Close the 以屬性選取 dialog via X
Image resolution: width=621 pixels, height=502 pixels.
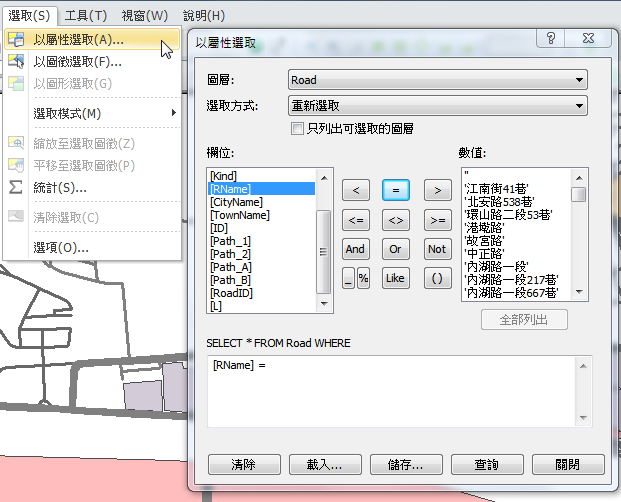pos(589,38)
